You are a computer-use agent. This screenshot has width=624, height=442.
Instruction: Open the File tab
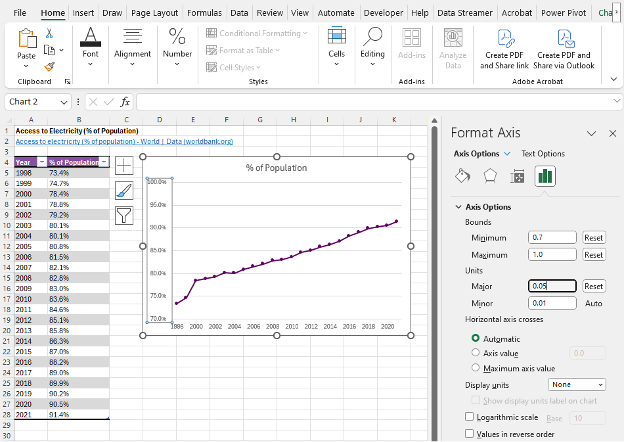pyautogui.click(x=20, y=13)
